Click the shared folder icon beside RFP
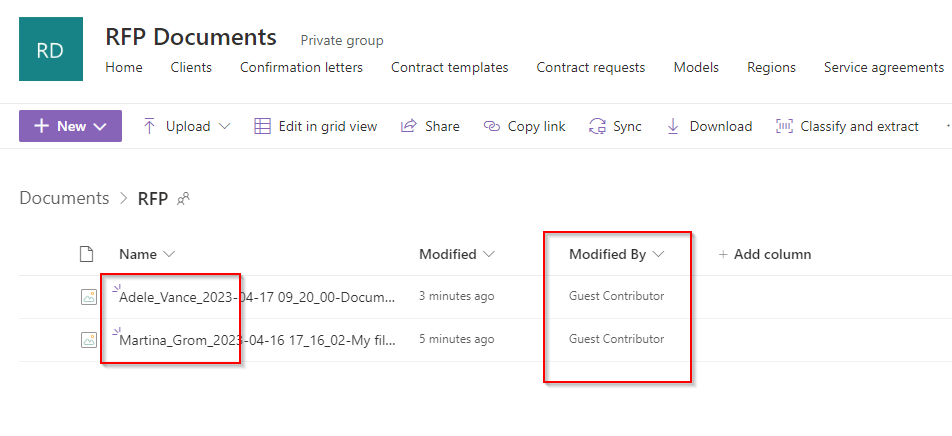Image resolution: width=952 pixels, height=436 pixels. click(183, 199)
